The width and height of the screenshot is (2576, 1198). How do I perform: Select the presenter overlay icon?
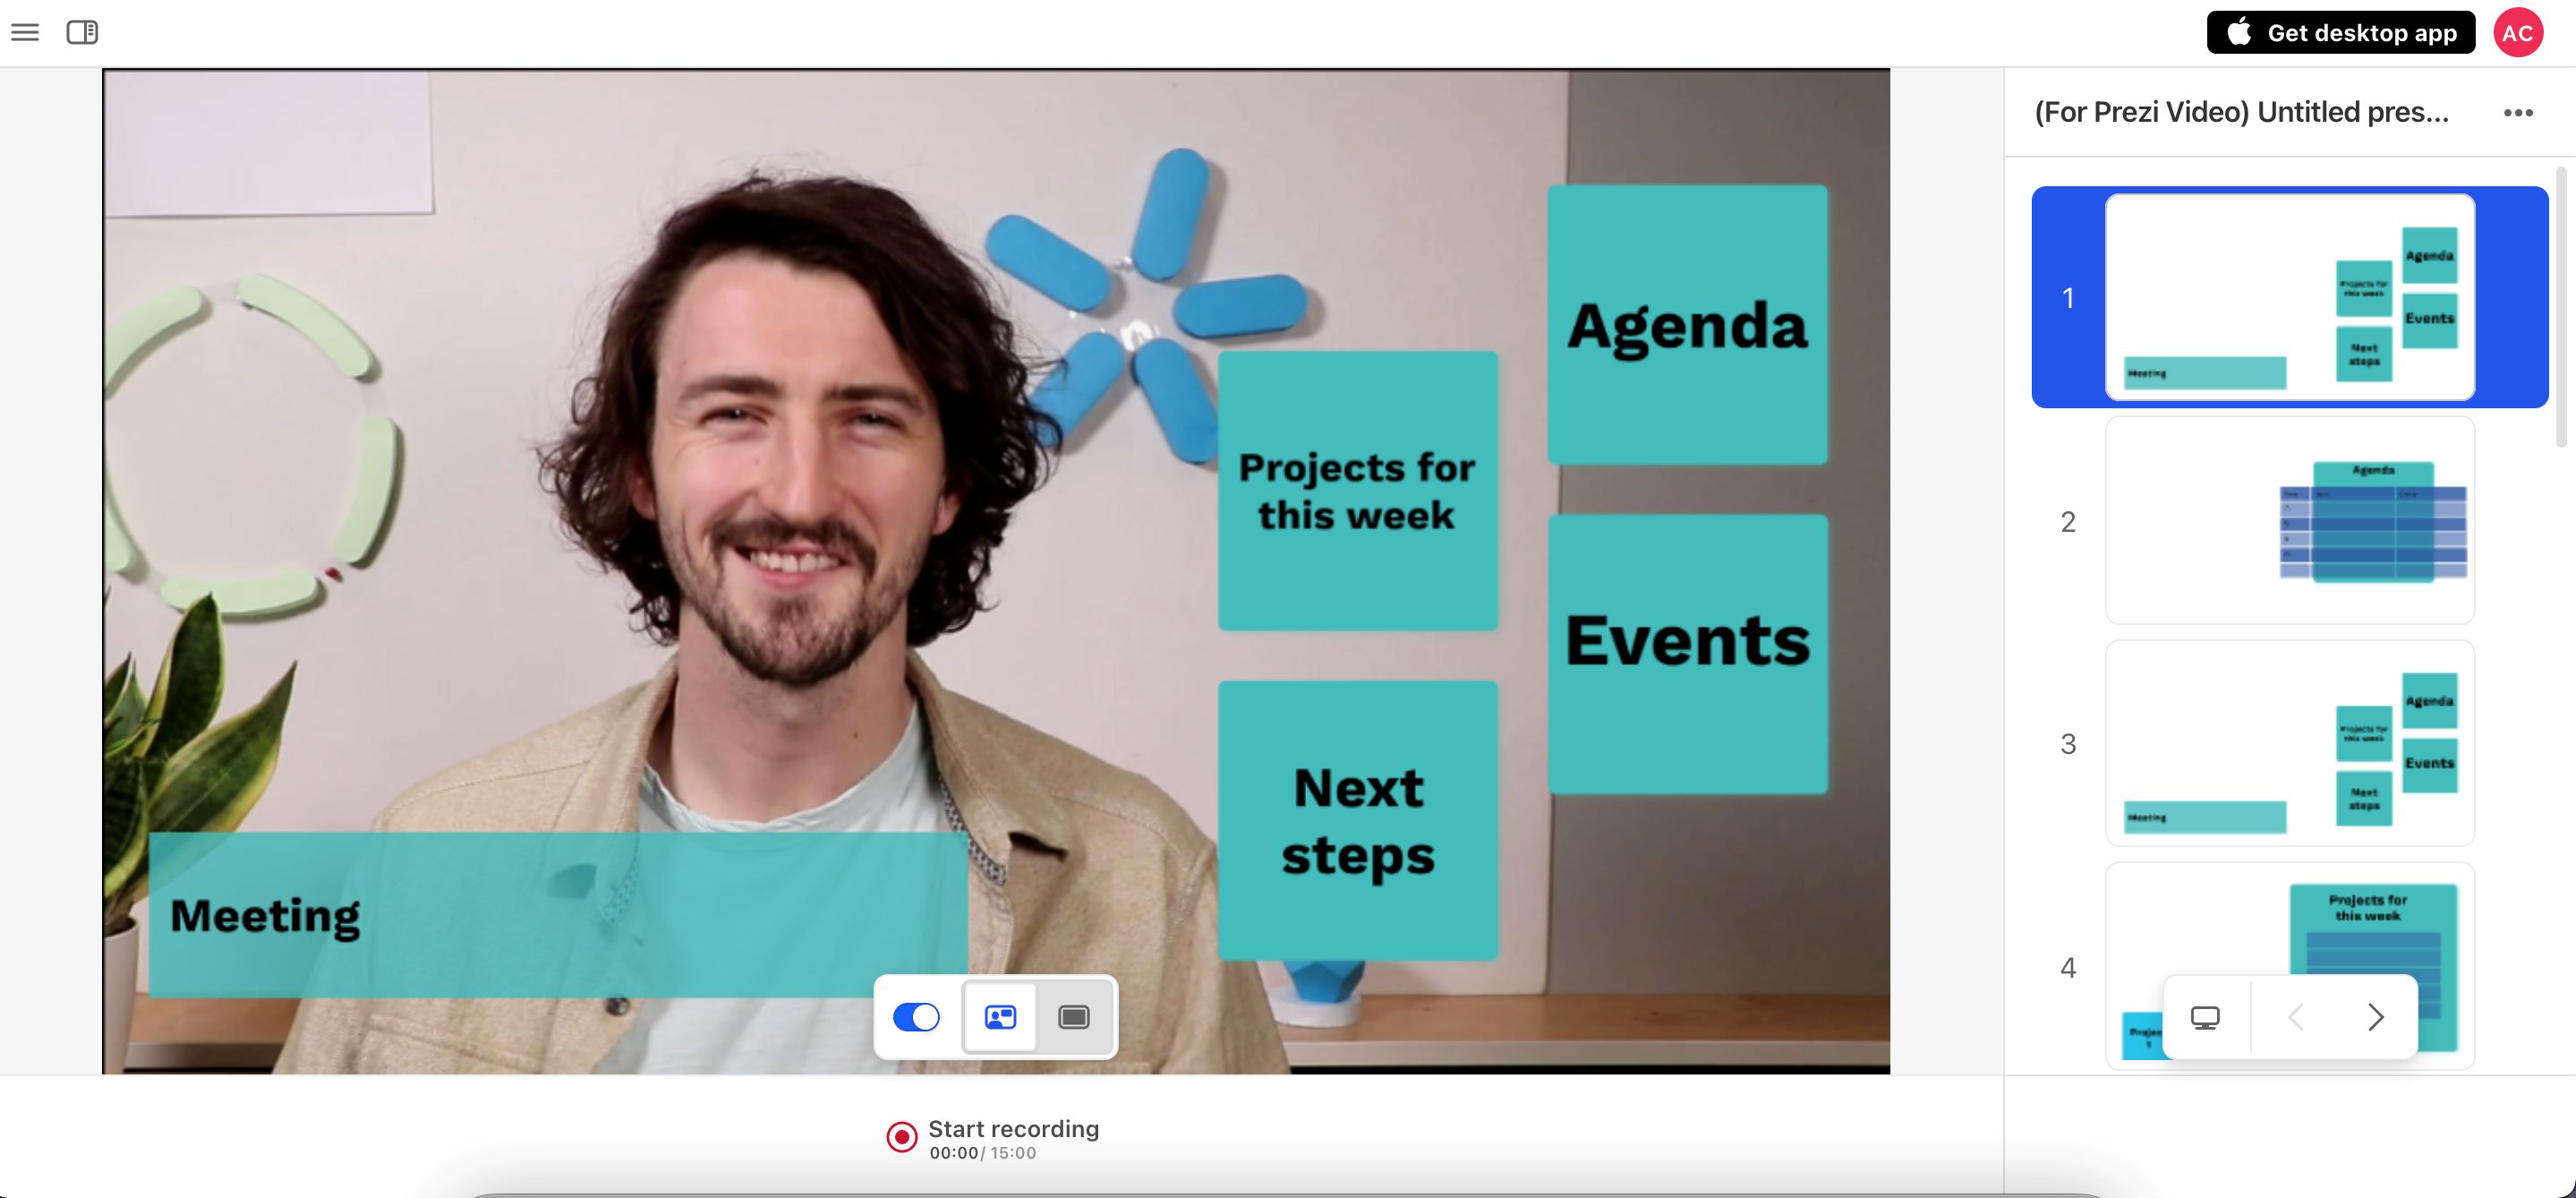click(x=1001, y=1015)
